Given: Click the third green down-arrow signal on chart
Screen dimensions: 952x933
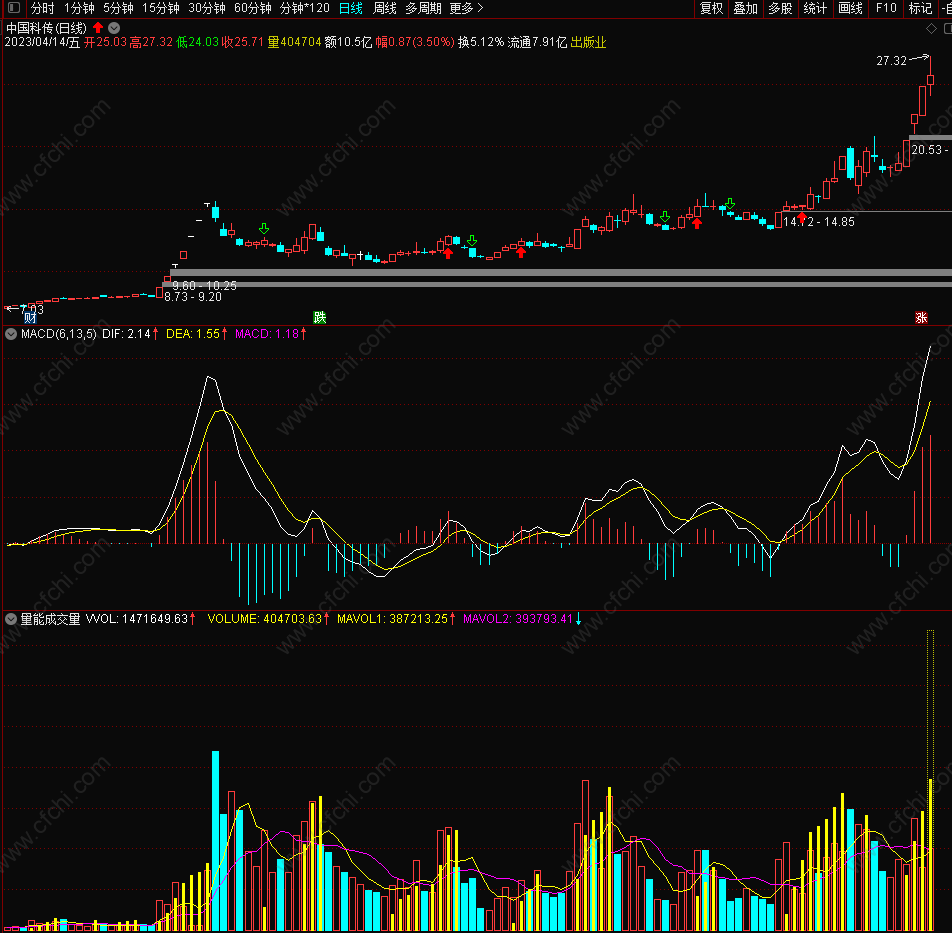Looking at the screenshot, I should tap(665, 217).
